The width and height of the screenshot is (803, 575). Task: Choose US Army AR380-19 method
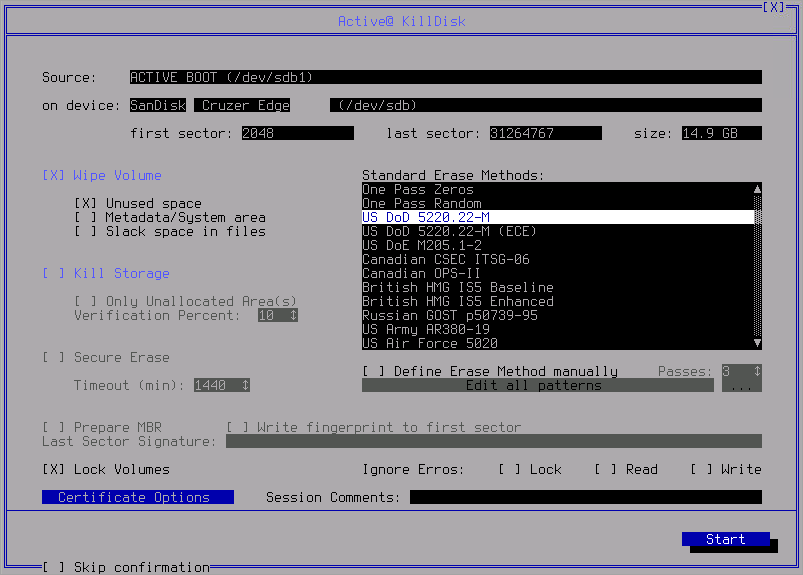(558, 329)
